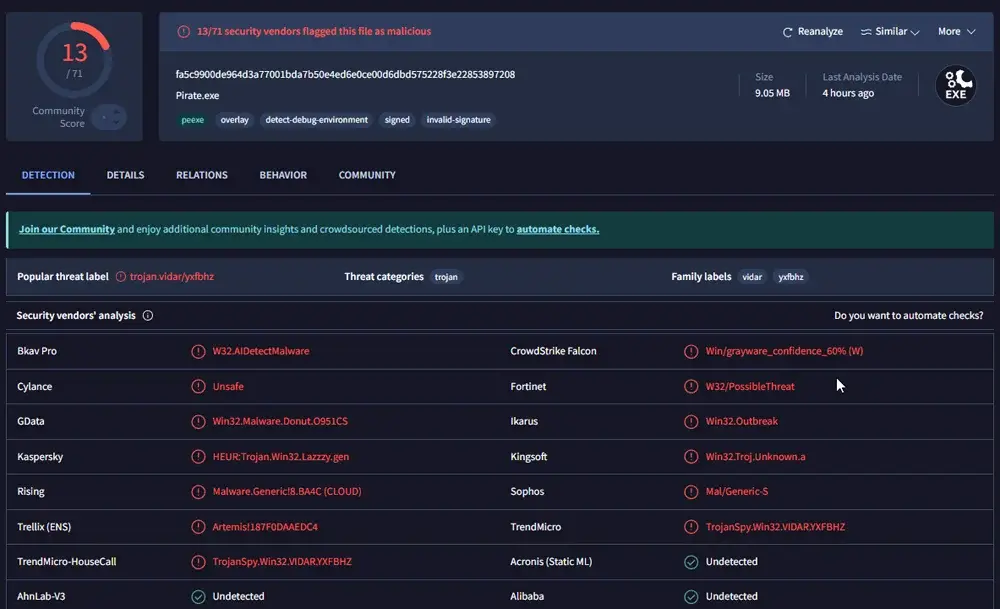Click the Similar files icon

865,32
